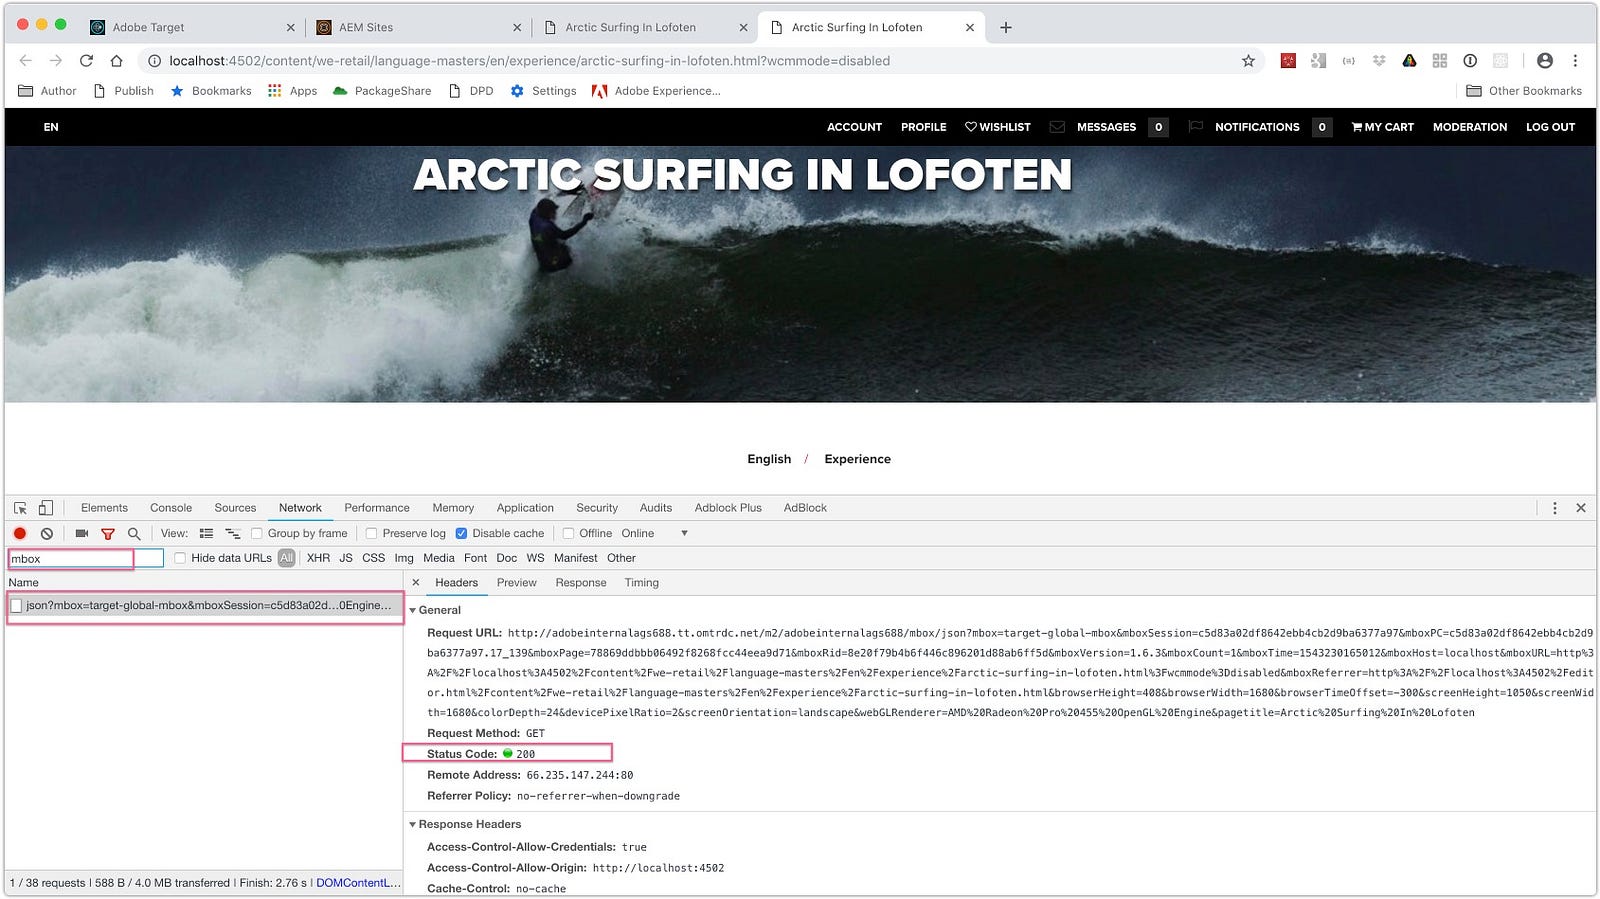The width and height of the screenshot is (1600, 899).
Task: Select the XHR request type filter
Action: tap(318, 559)
